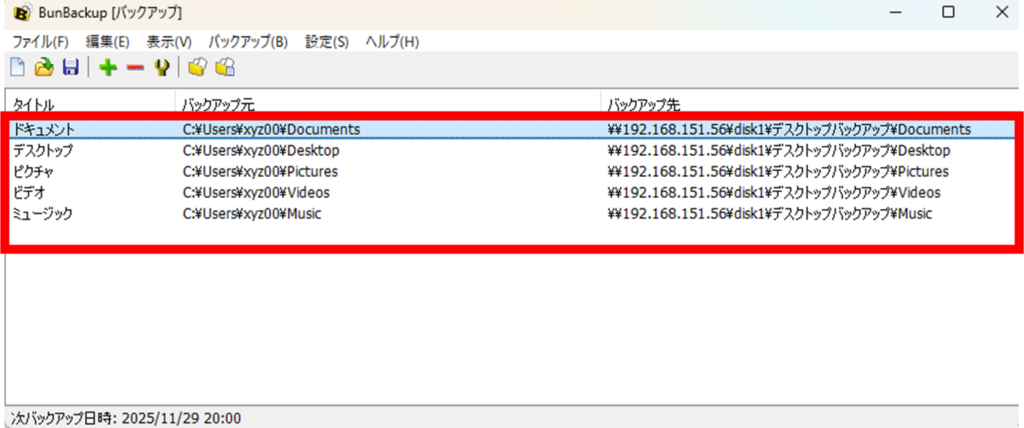Click source path C:¥Users¥xyz00¥Pictures
This screenshot has width=1024, height=428.
(261, 172)
